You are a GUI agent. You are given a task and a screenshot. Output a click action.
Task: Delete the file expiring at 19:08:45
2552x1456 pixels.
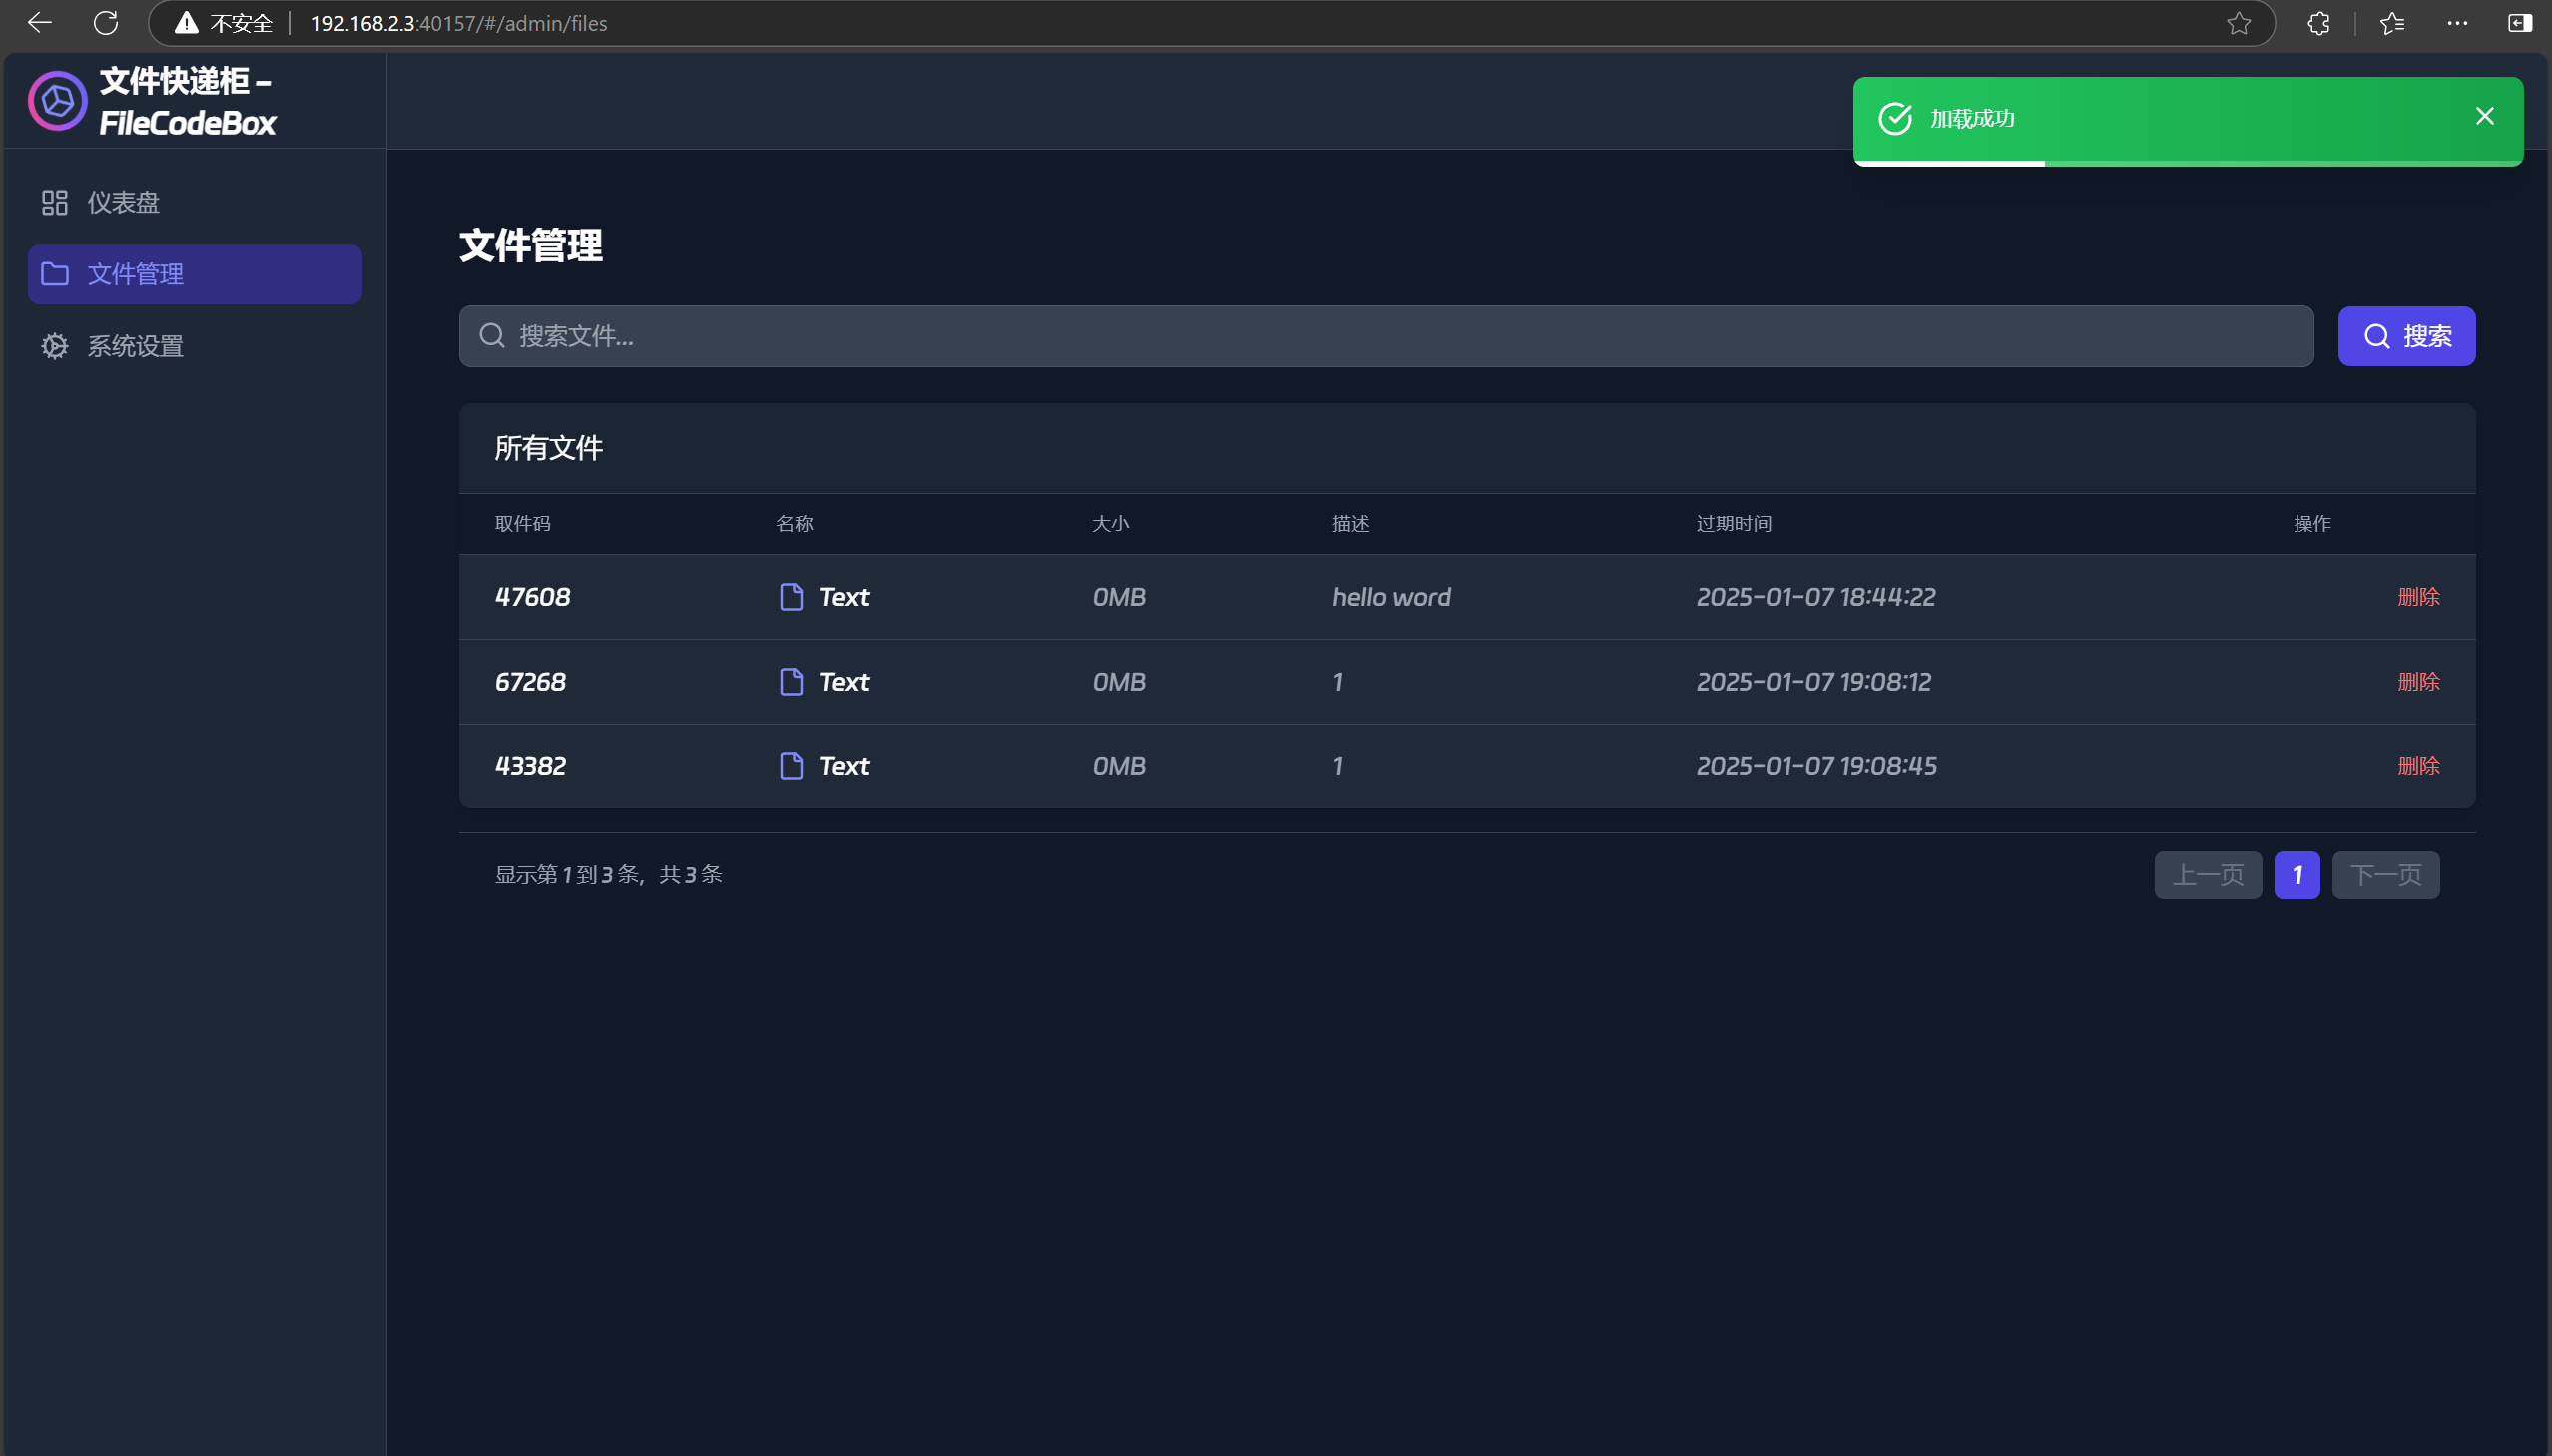coord(2418,766)
